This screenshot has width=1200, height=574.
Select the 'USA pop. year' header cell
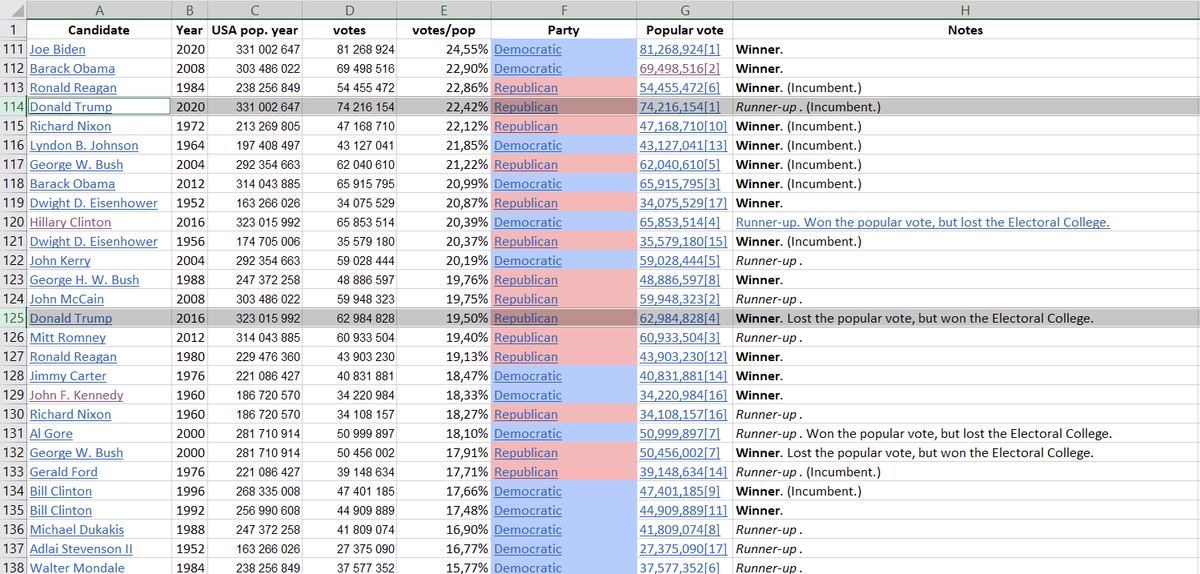point(255,30)
